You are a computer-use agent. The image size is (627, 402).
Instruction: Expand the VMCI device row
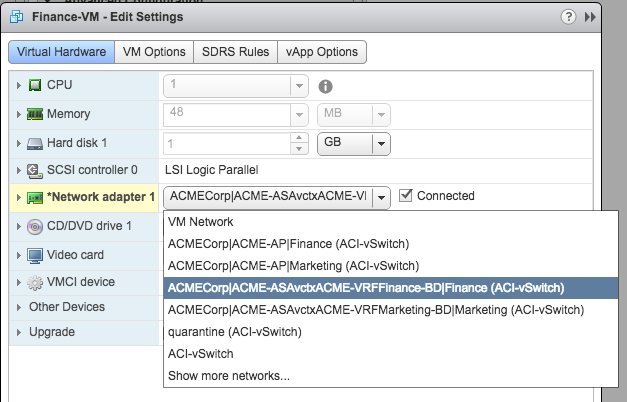click(x=18, y=282)
